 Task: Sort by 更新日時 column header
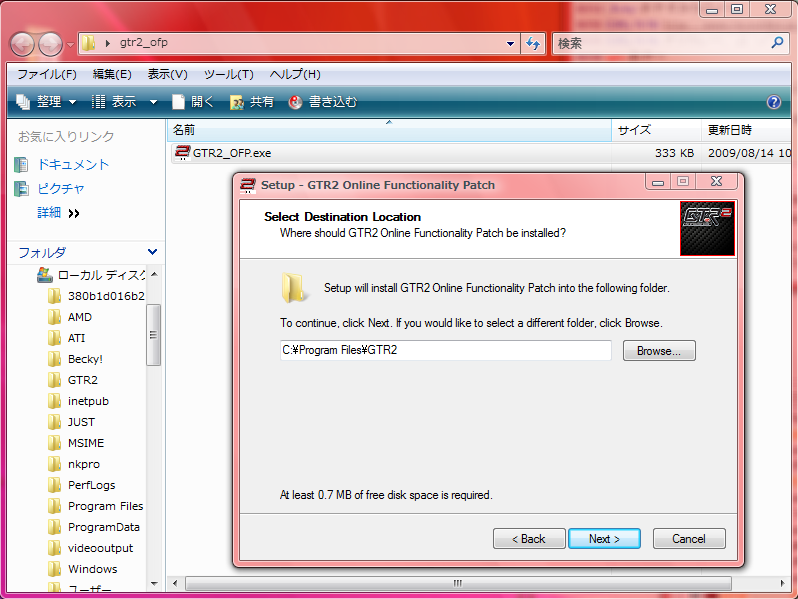[747, 130]
